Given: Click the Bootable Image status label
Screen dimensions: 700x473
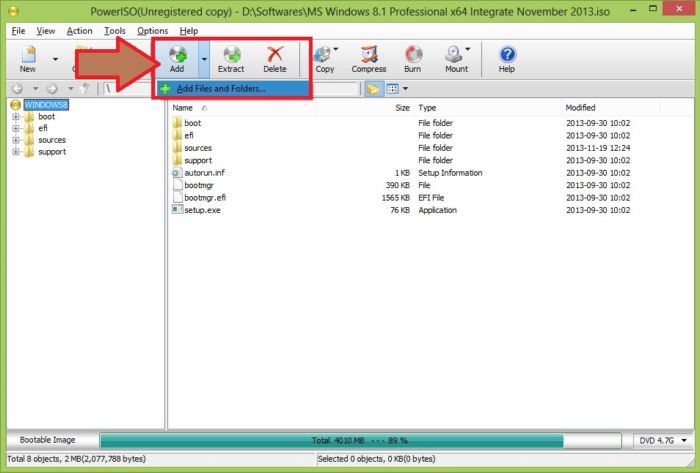Looking at the screenshot, I should (x=47, y=440).
